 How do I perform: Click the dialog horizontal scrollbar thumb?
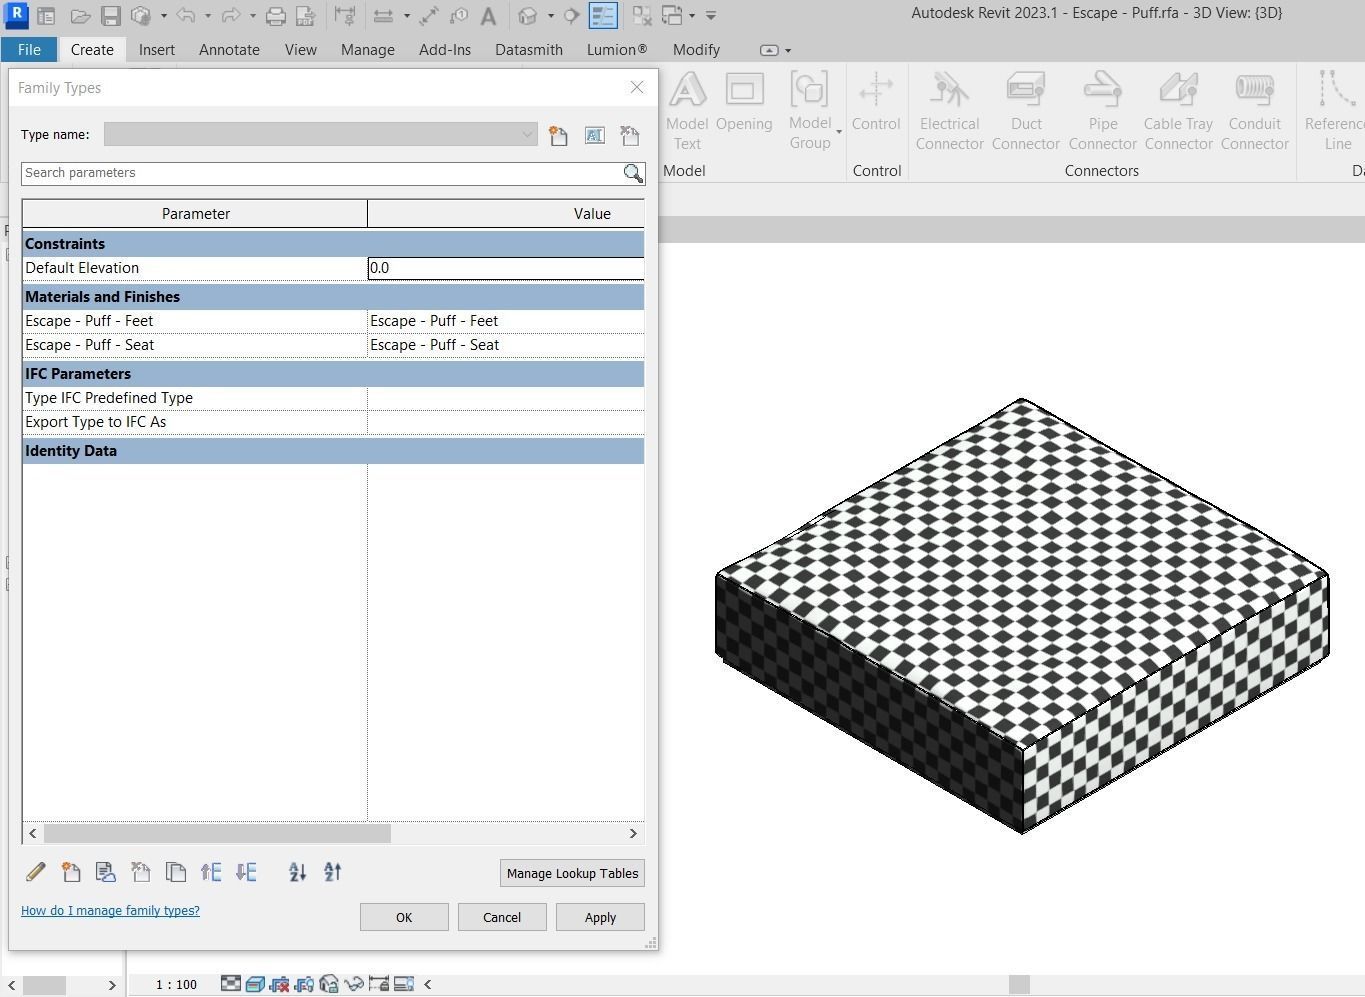pyautogui.click(x=217, y=833)
